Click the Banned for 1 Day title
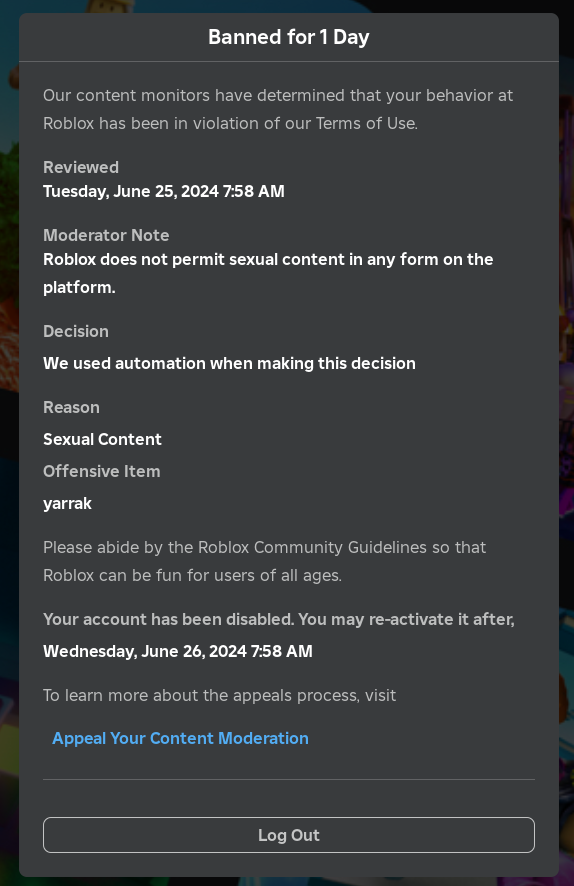Screen dimensions: 574x886 click(x=289, y=37)
